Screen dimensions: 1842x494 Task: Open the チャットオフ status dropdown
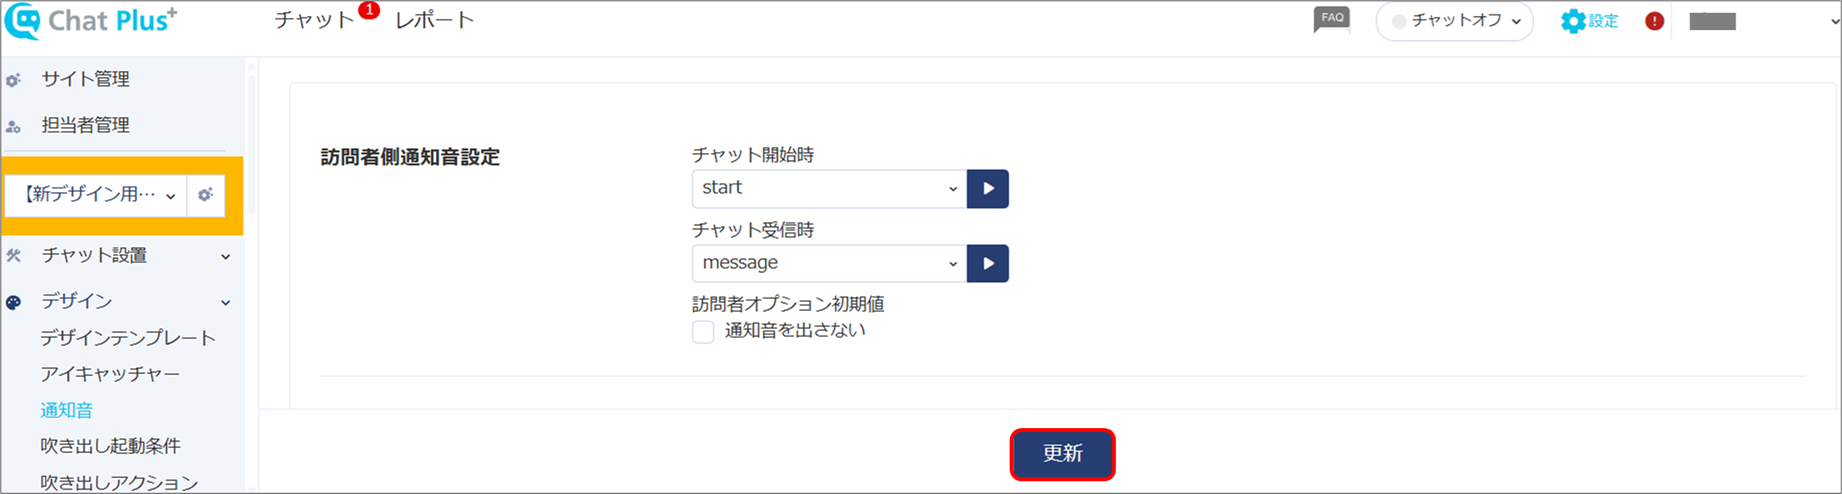(1454, 21)
